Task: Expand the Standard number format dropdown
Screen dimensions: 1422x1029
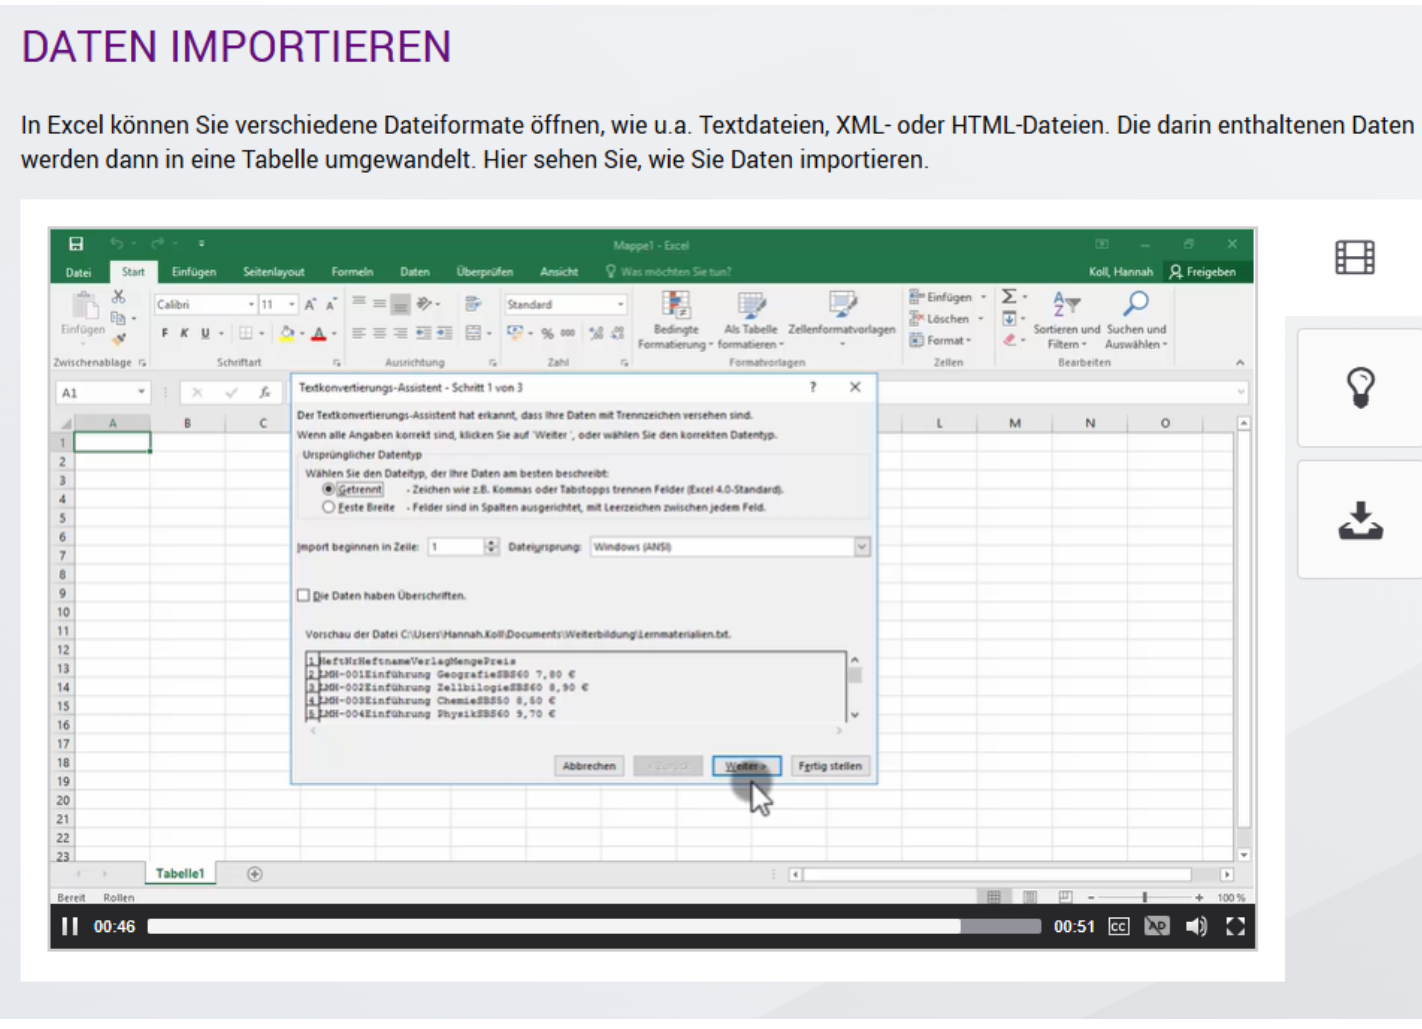Action: (x=620, y=305)
